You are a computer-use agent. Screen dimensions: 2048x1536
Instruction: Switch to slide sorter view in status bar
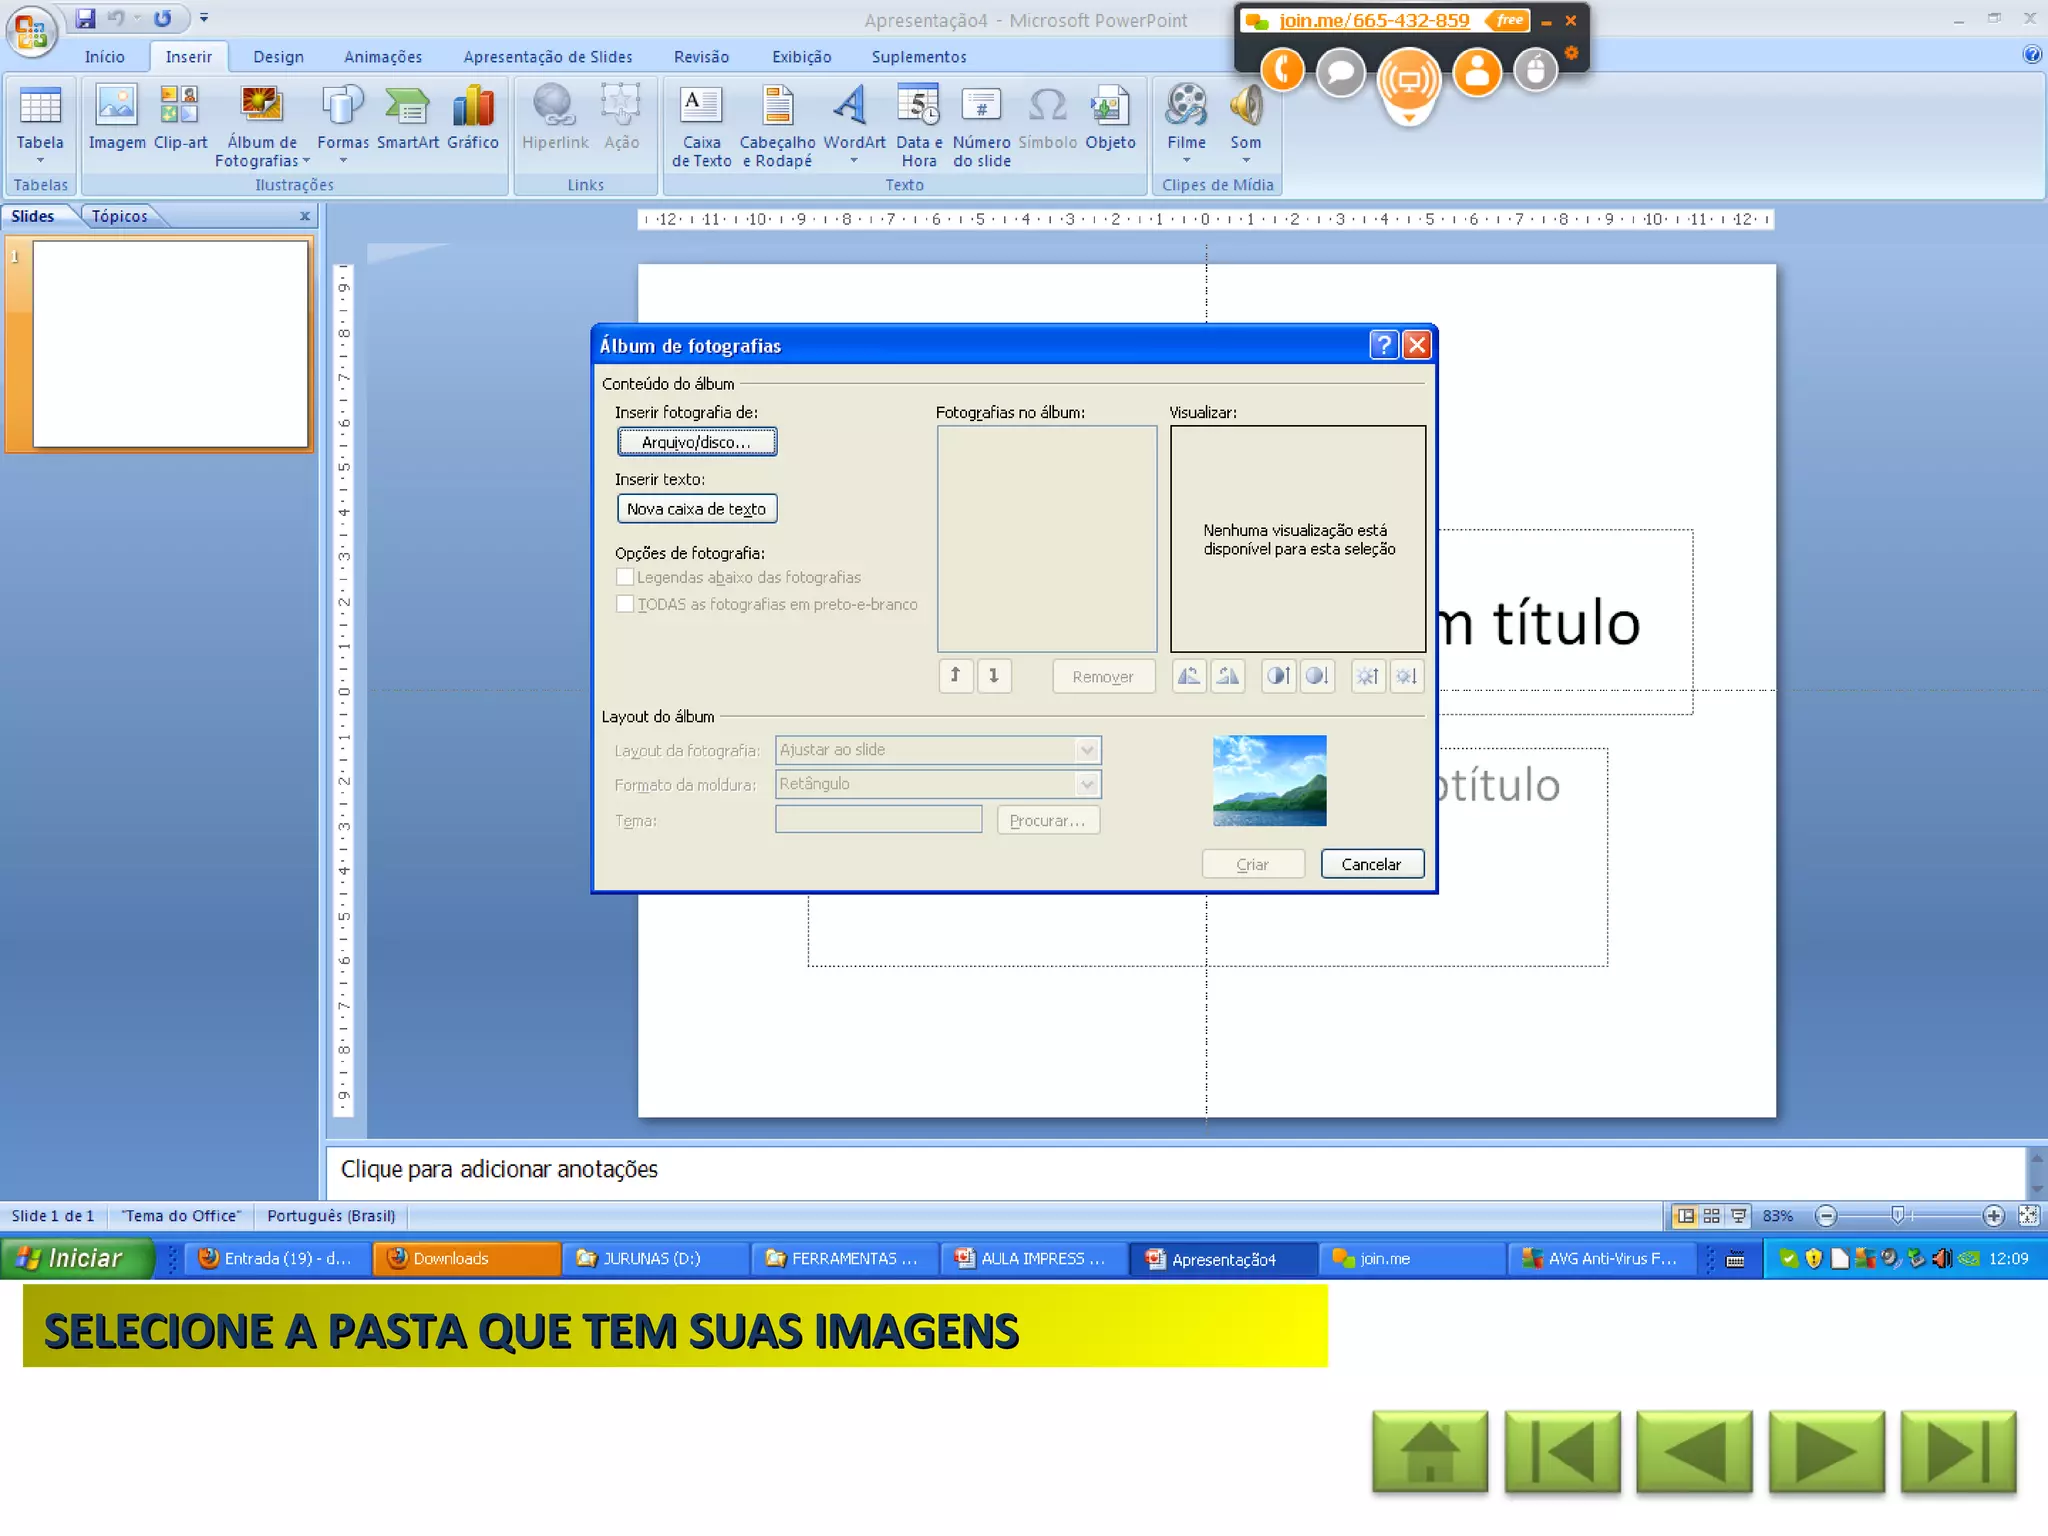pyautogui.click(x=1712, y=1216)
